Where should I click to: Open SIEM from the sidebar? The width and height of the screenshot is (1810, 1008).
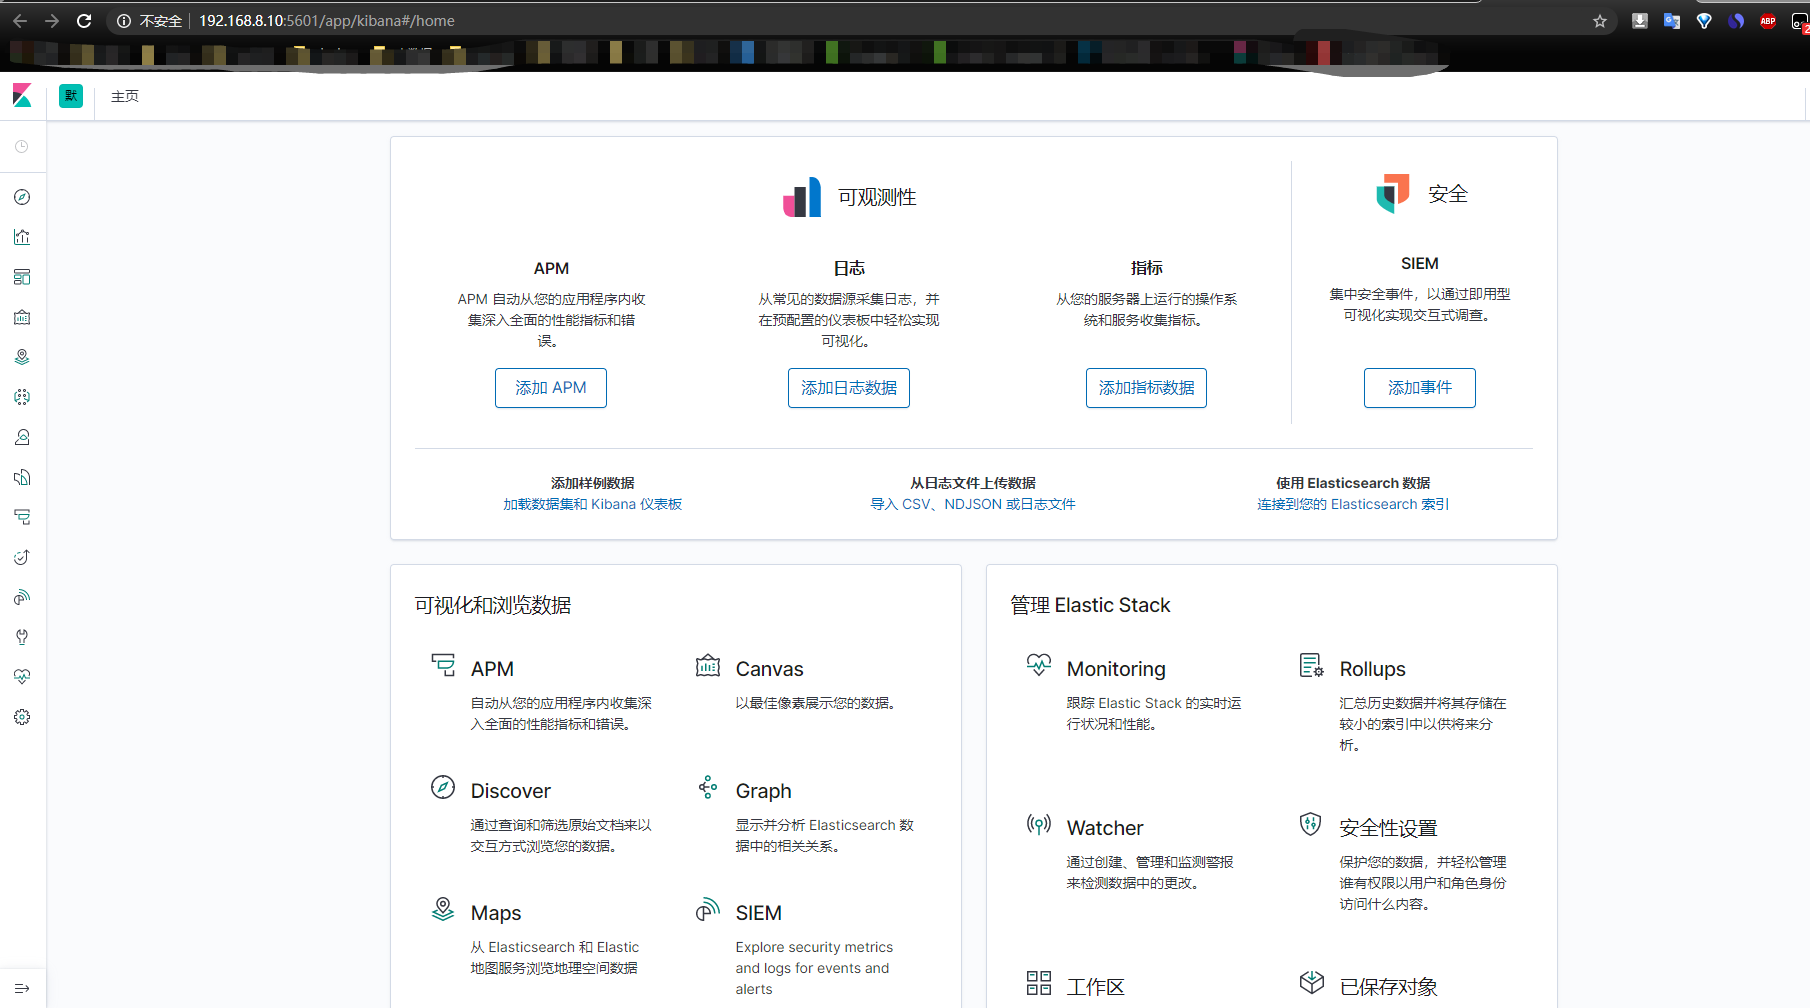pyautogui.click(x=22, y=597)
